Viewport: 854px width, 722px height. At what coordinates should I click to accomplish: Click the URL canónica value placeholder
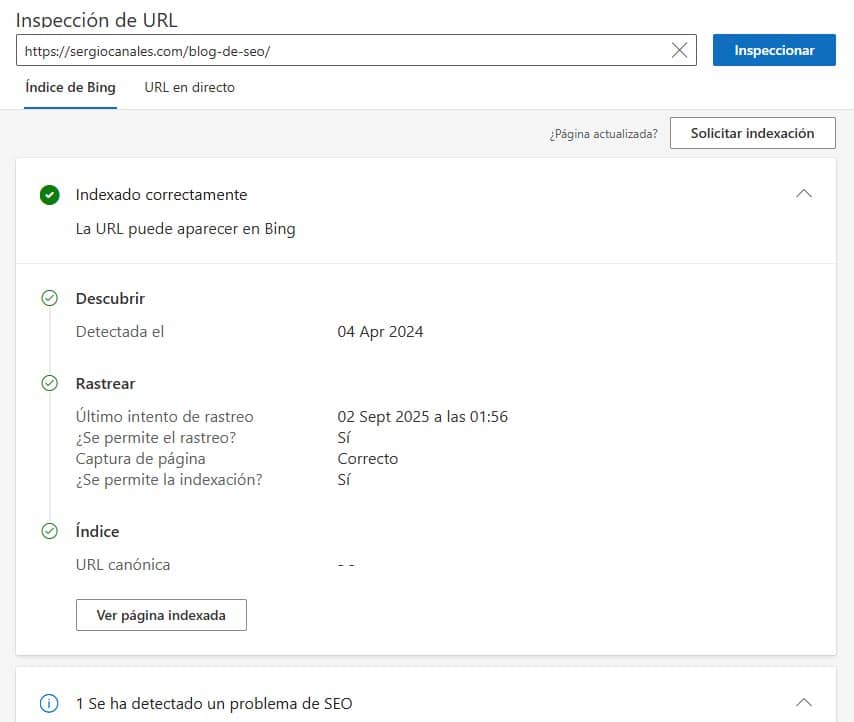[345, 564]
